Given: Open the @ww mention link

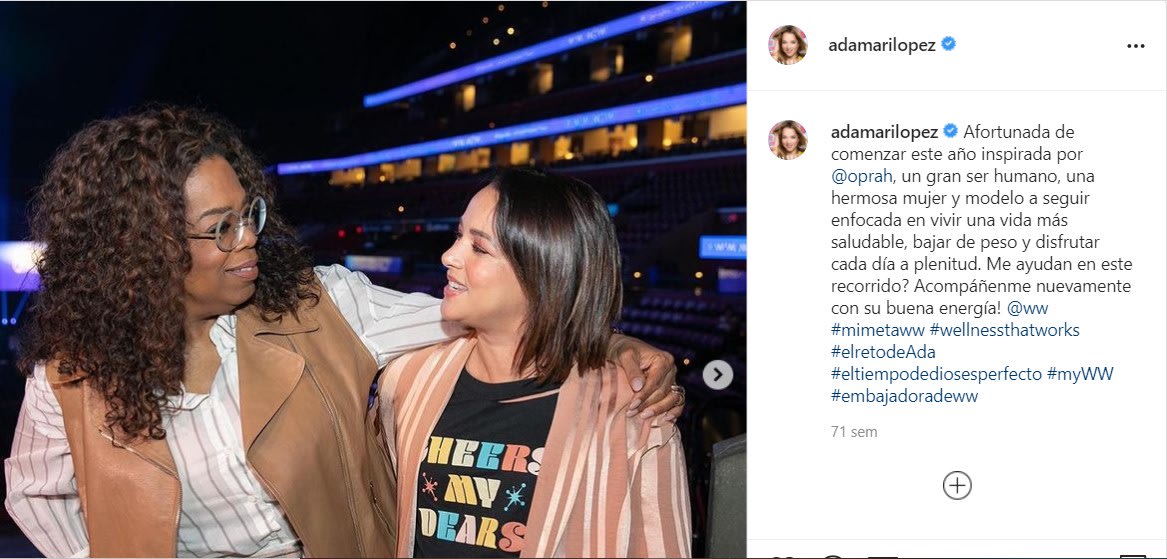Looking at the screenshot, I should [1027, 308].
